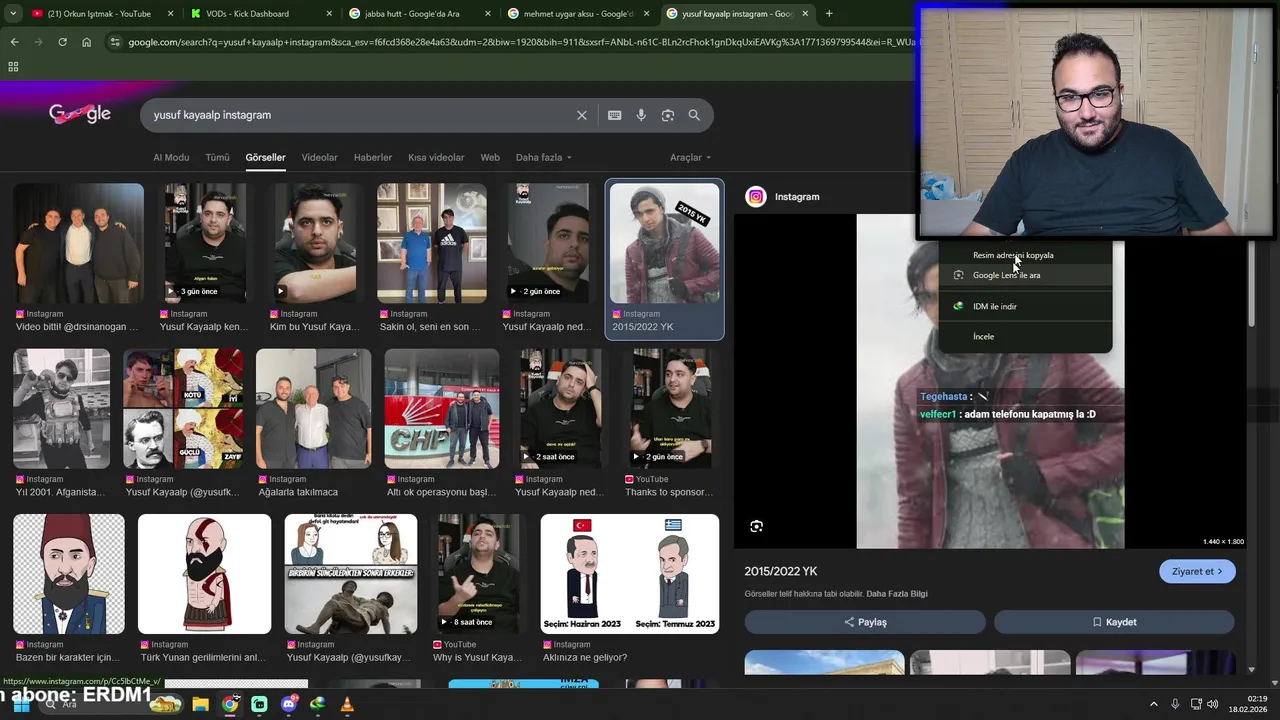1280x720 pixels.
Task: View site information icon in address bar
Action: coord(115,42)
